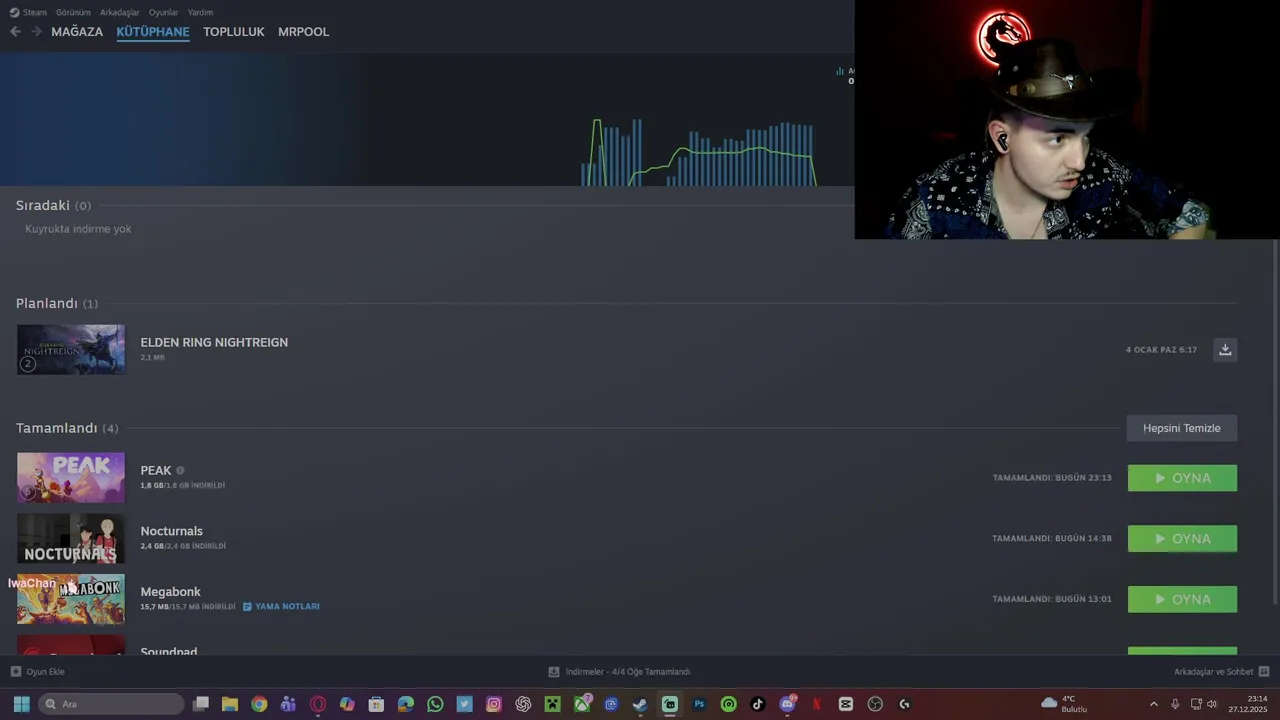Image resolution: width=1280 pixels, height=720 pixels.
Task: Open Steam from taskbar
Action: click(640, 704)
